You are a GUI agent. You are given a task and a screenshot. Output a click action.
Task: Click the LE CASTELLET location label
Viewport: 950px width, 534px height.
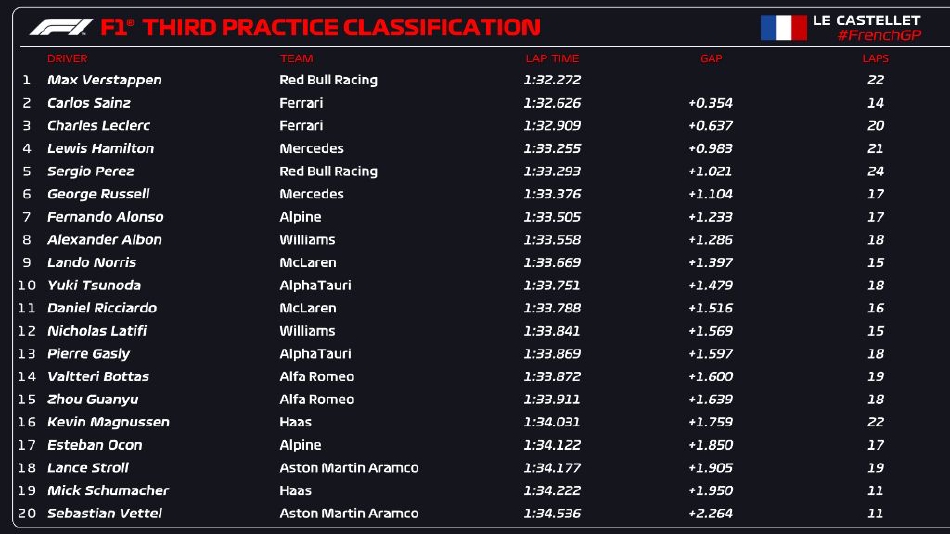(866, 20)
